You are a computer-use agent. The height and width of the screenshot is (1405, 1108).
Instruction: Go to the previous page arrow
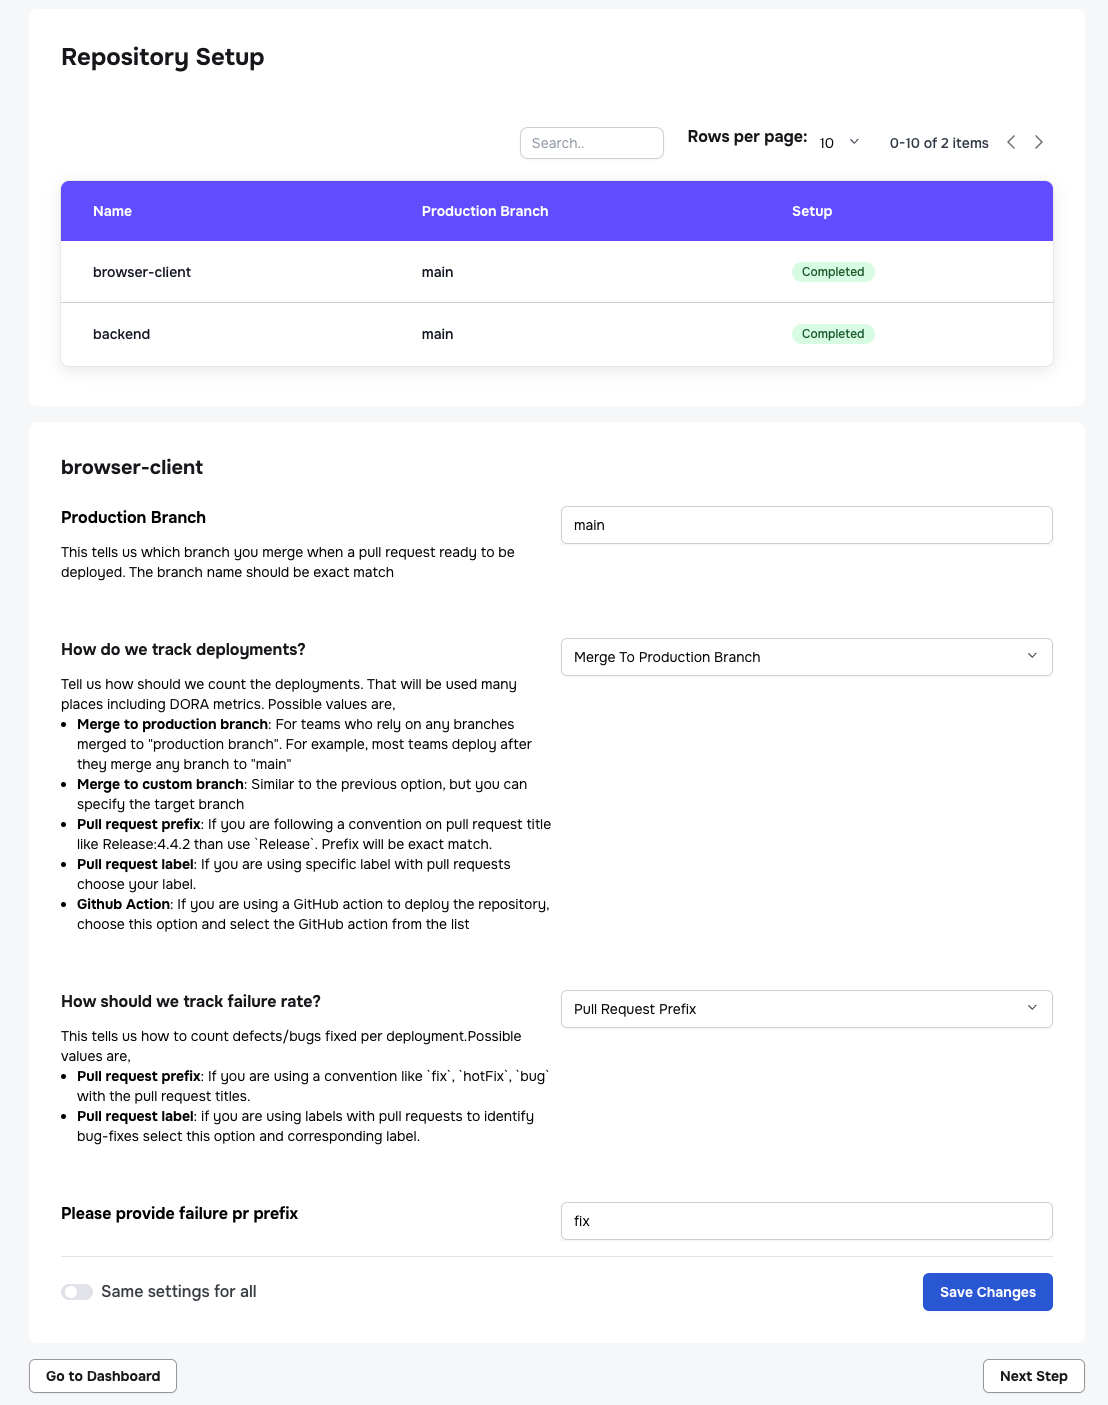1011,142
